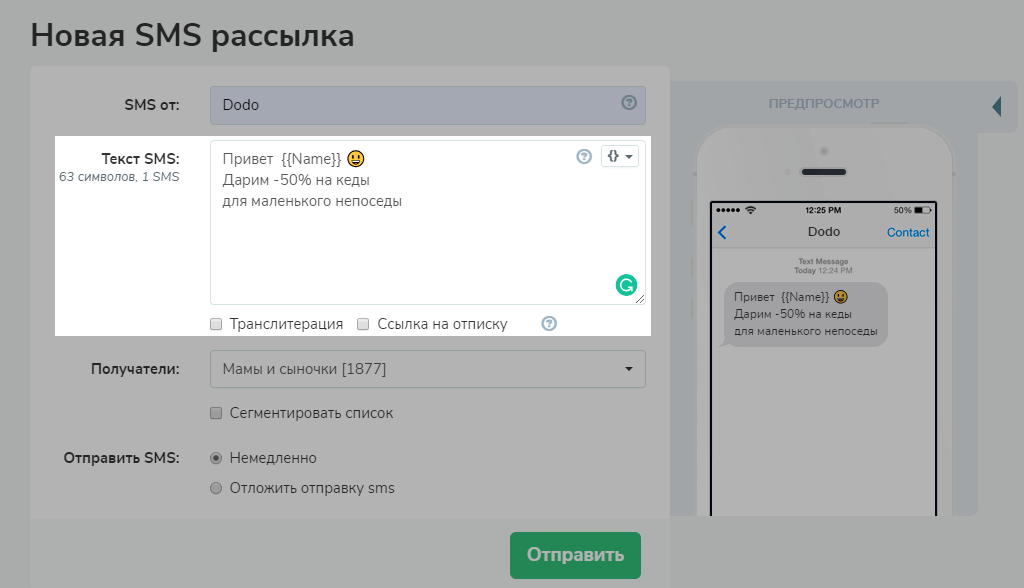Screen dimensions: 1024x588
Task: Click the question mark icon near SMS text area
Action: [x=584, y=156]
